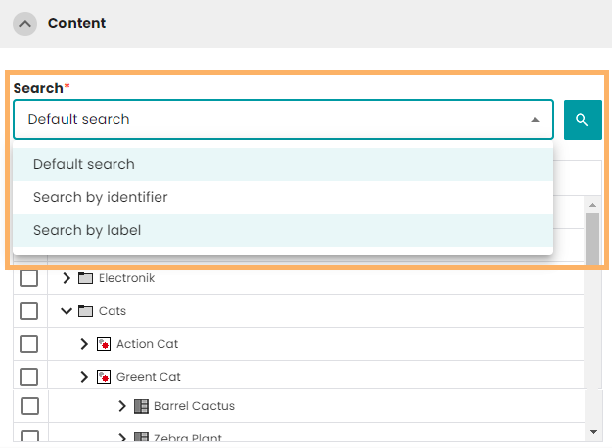
Task: Expand the Electronik tree node
Action: 67,278
